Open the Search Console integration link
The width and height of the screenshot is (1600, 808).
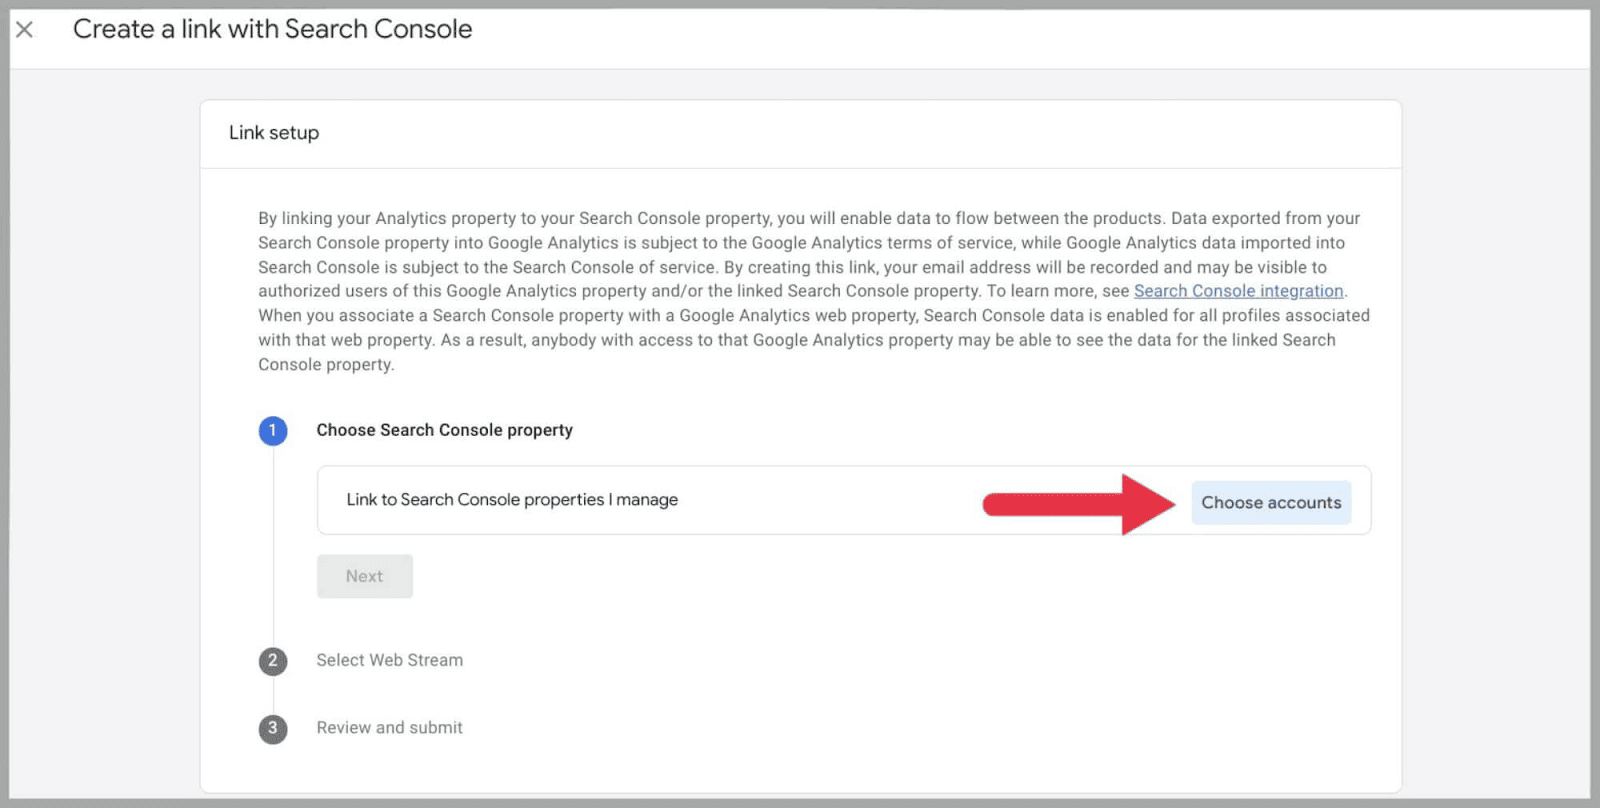[1237, 291]
